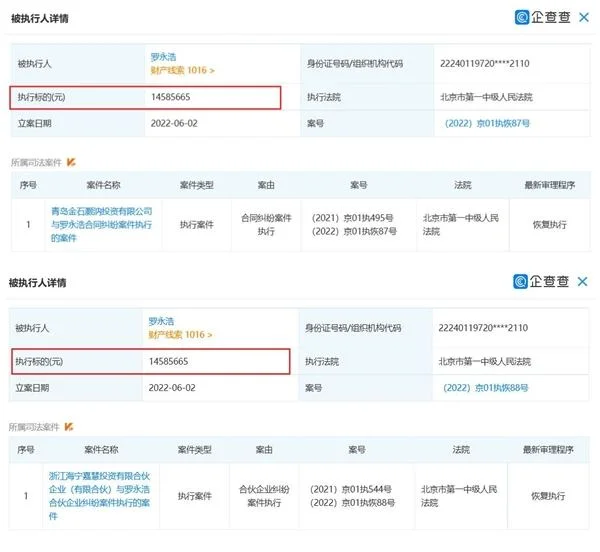Open 罗永浩 name link in the upper record
The width and height of the screenshot is (600, 552).
coord(165,57)
